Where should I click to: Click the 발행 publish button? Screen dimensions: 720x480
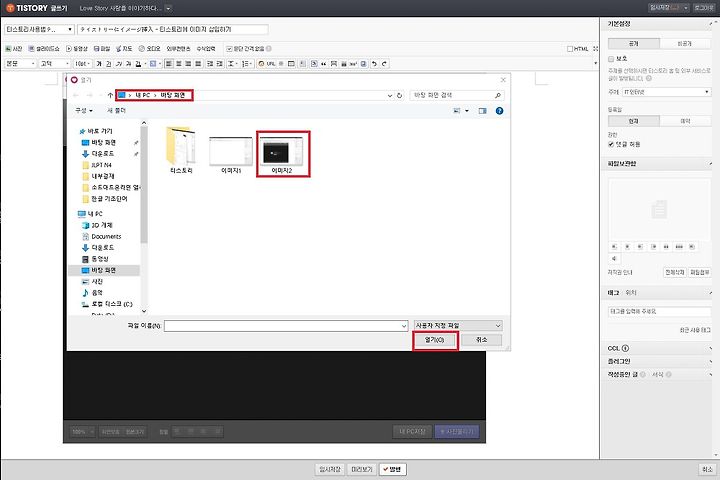(393, 469)
